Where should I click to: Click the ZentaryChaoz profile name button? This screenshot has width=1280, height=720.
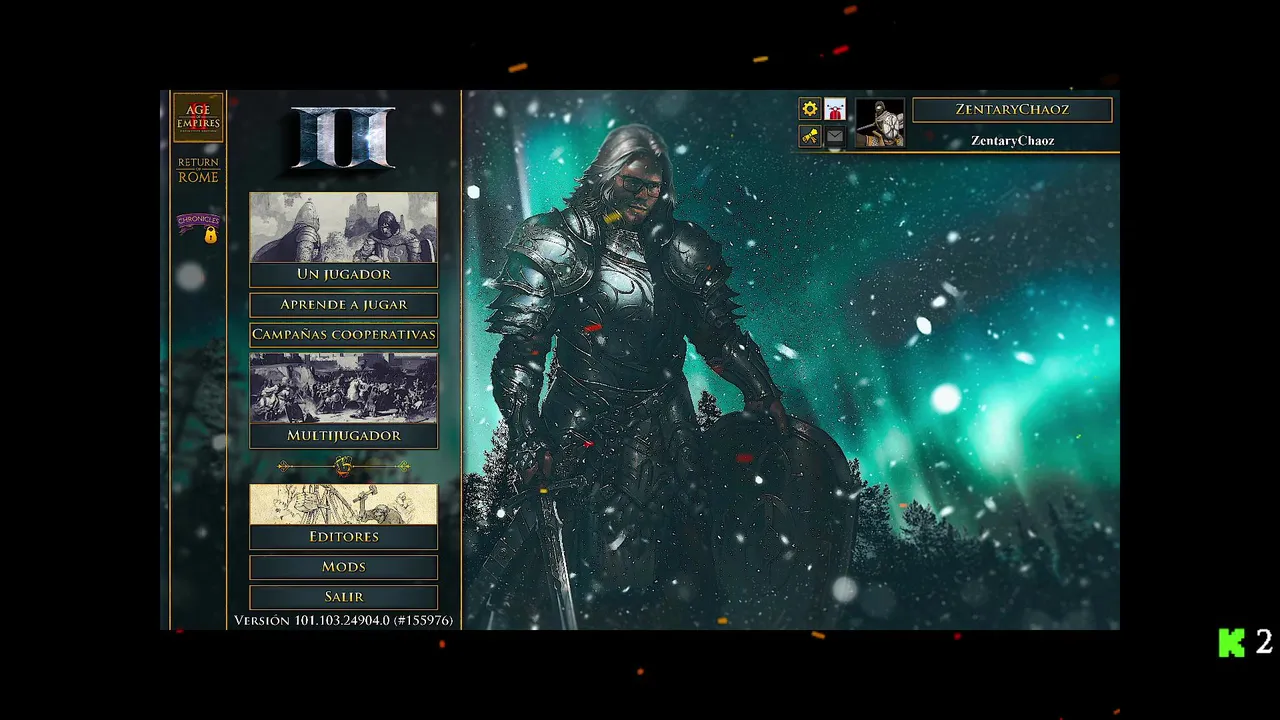1012,109
